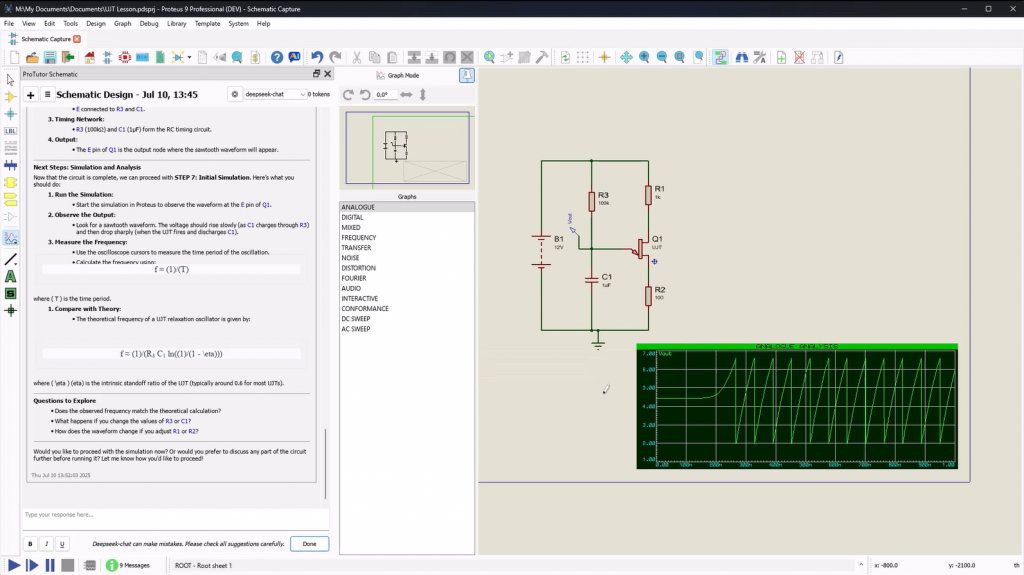
Task: Click the Undo arrow in toolbar
Action: tap(317, 57)
